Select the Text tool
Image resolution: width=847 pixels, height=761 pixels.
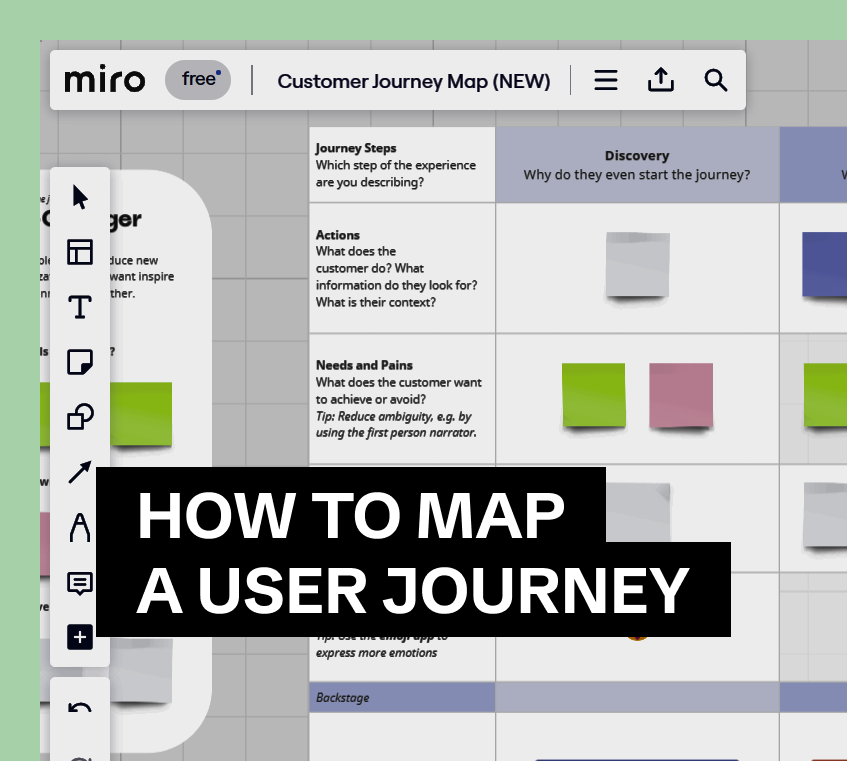click(x=79, y=307)
